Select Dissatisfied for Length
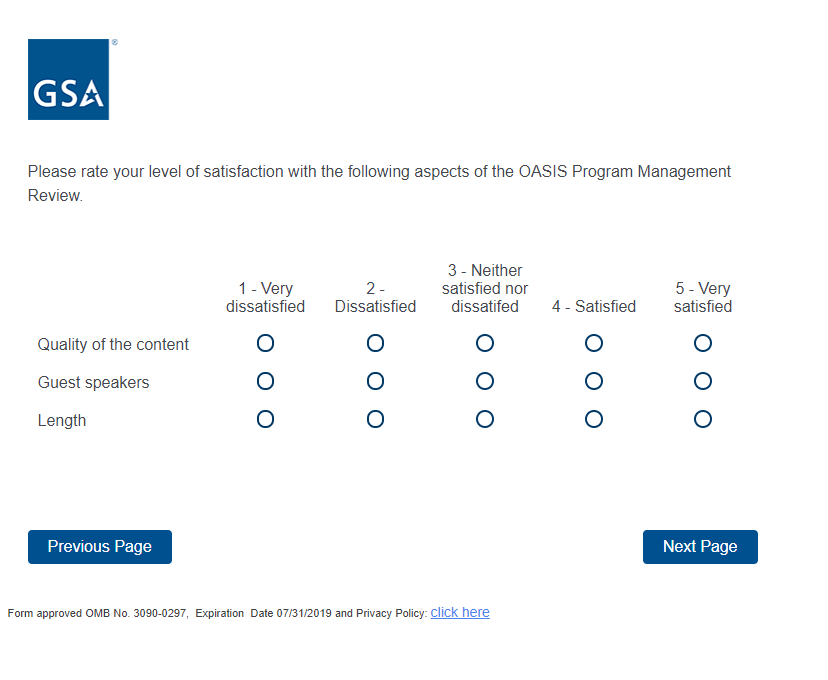Viewport: 828px width, 680px height. click(375, 419)
